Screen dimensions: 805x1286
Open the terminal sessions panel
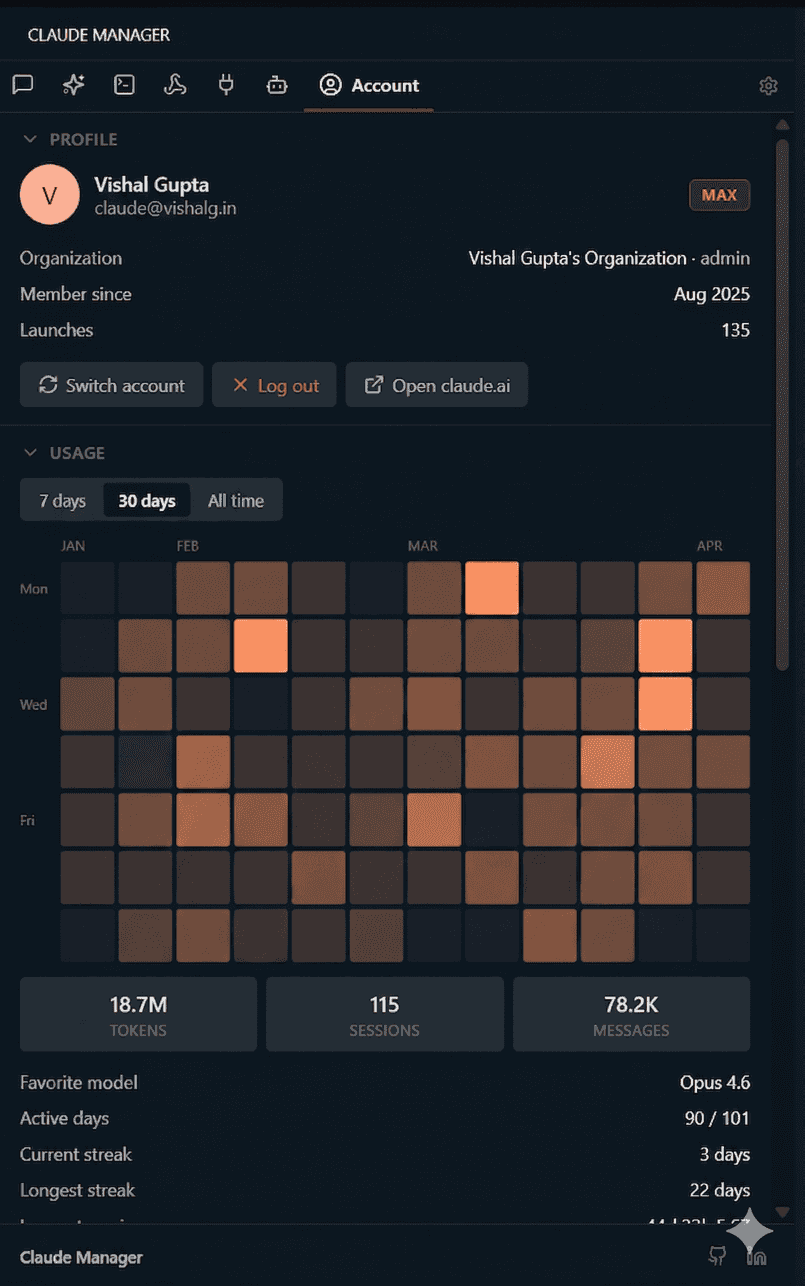click(123, 84)
